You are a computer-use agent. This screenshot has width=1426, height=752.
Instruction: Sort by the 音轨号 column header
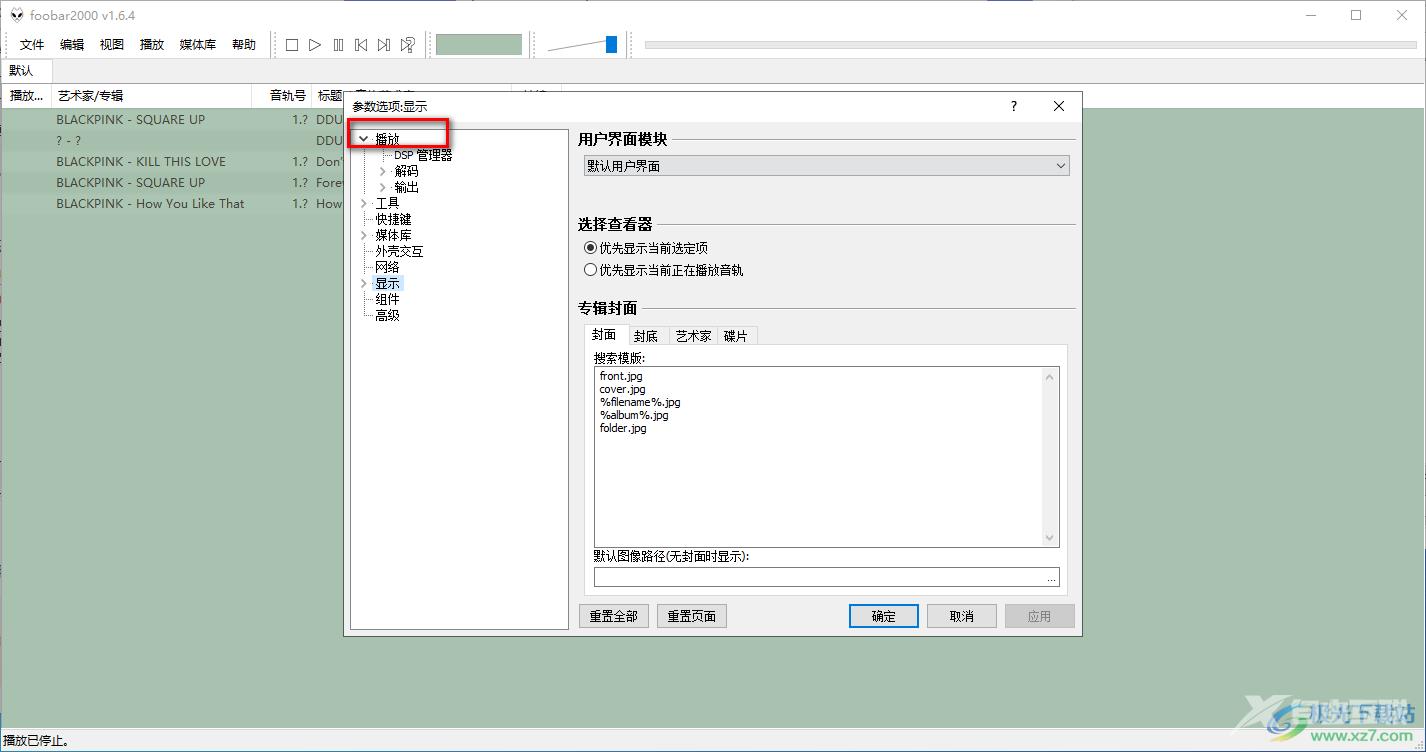click(x=282, y=96)
